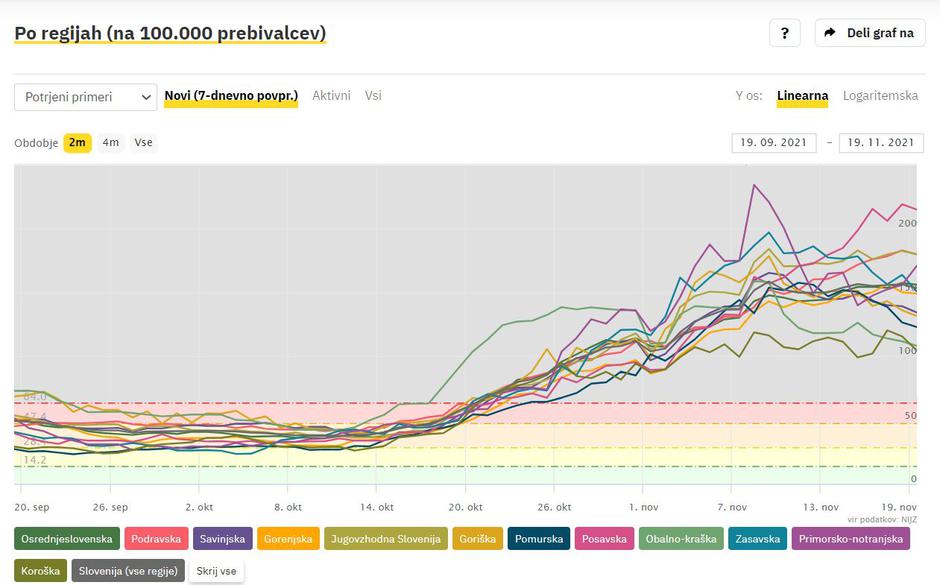Set period to Vse

point(143,143)
